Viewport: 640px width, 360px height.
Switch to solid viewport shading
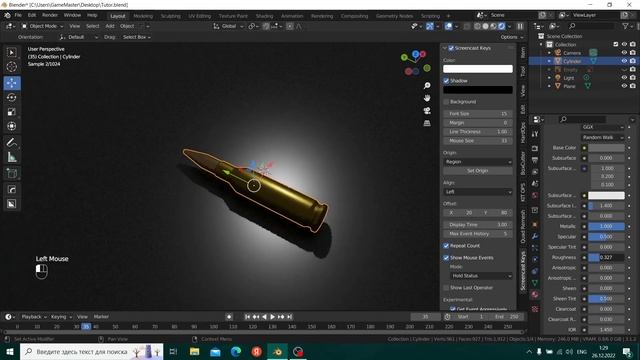[485, 26]
